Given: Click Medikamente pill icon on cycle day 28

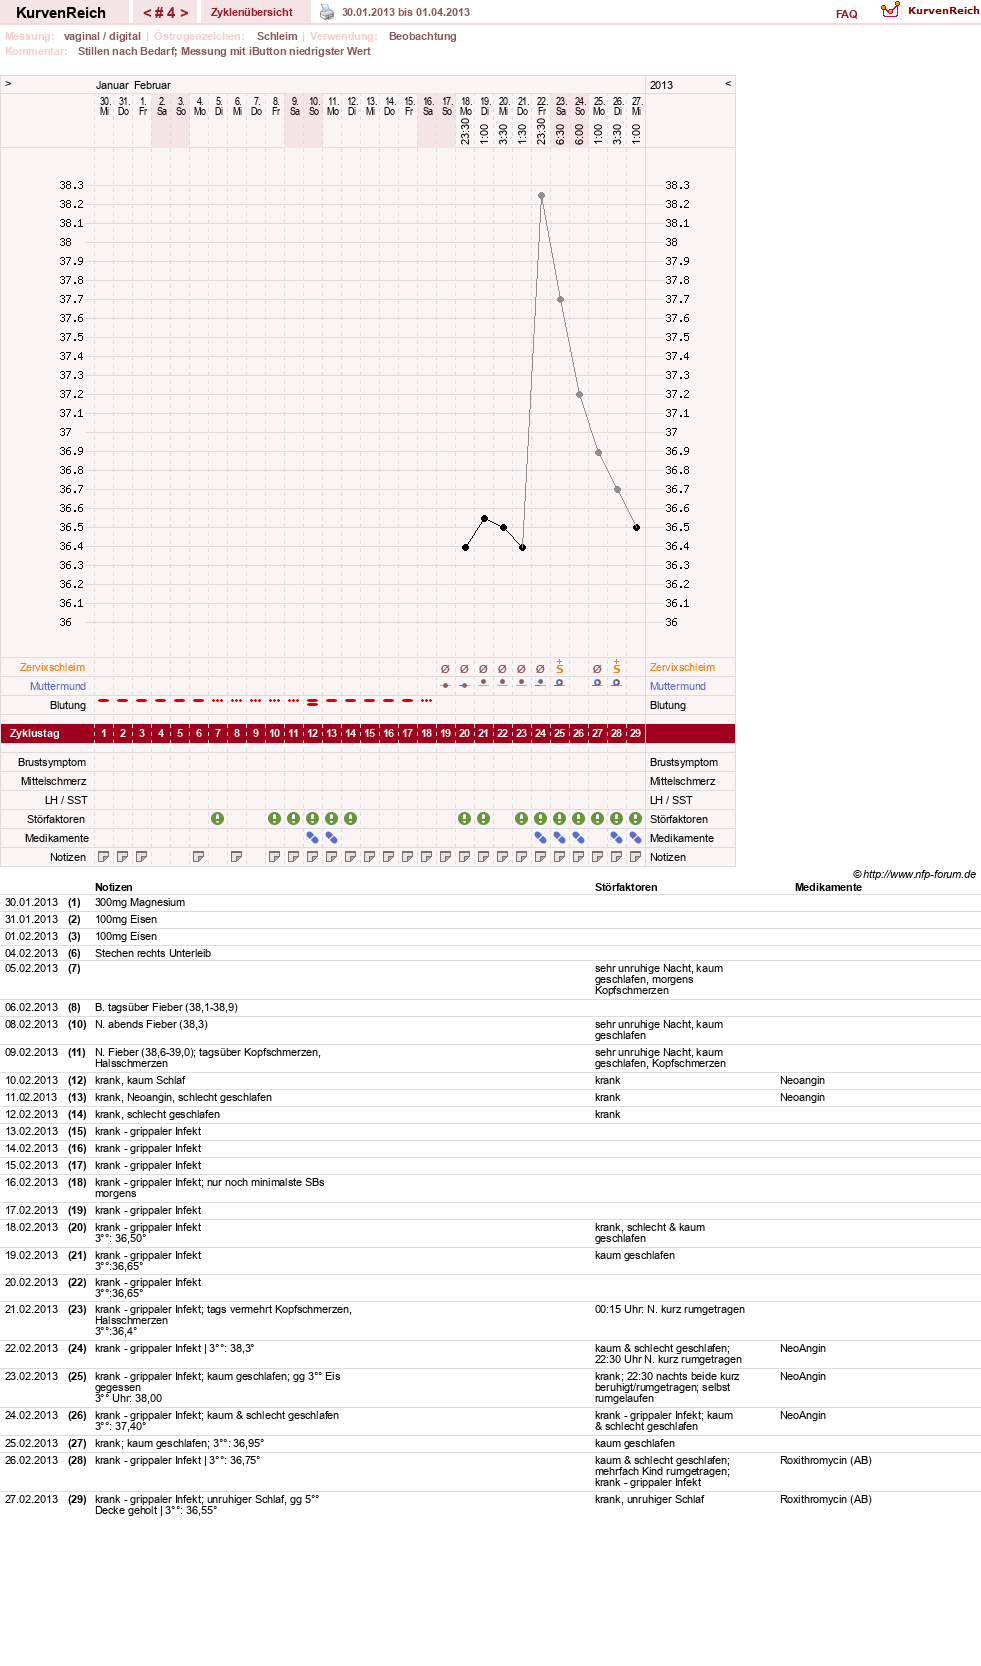Looking at the screenshot, I should click(617, 838).
